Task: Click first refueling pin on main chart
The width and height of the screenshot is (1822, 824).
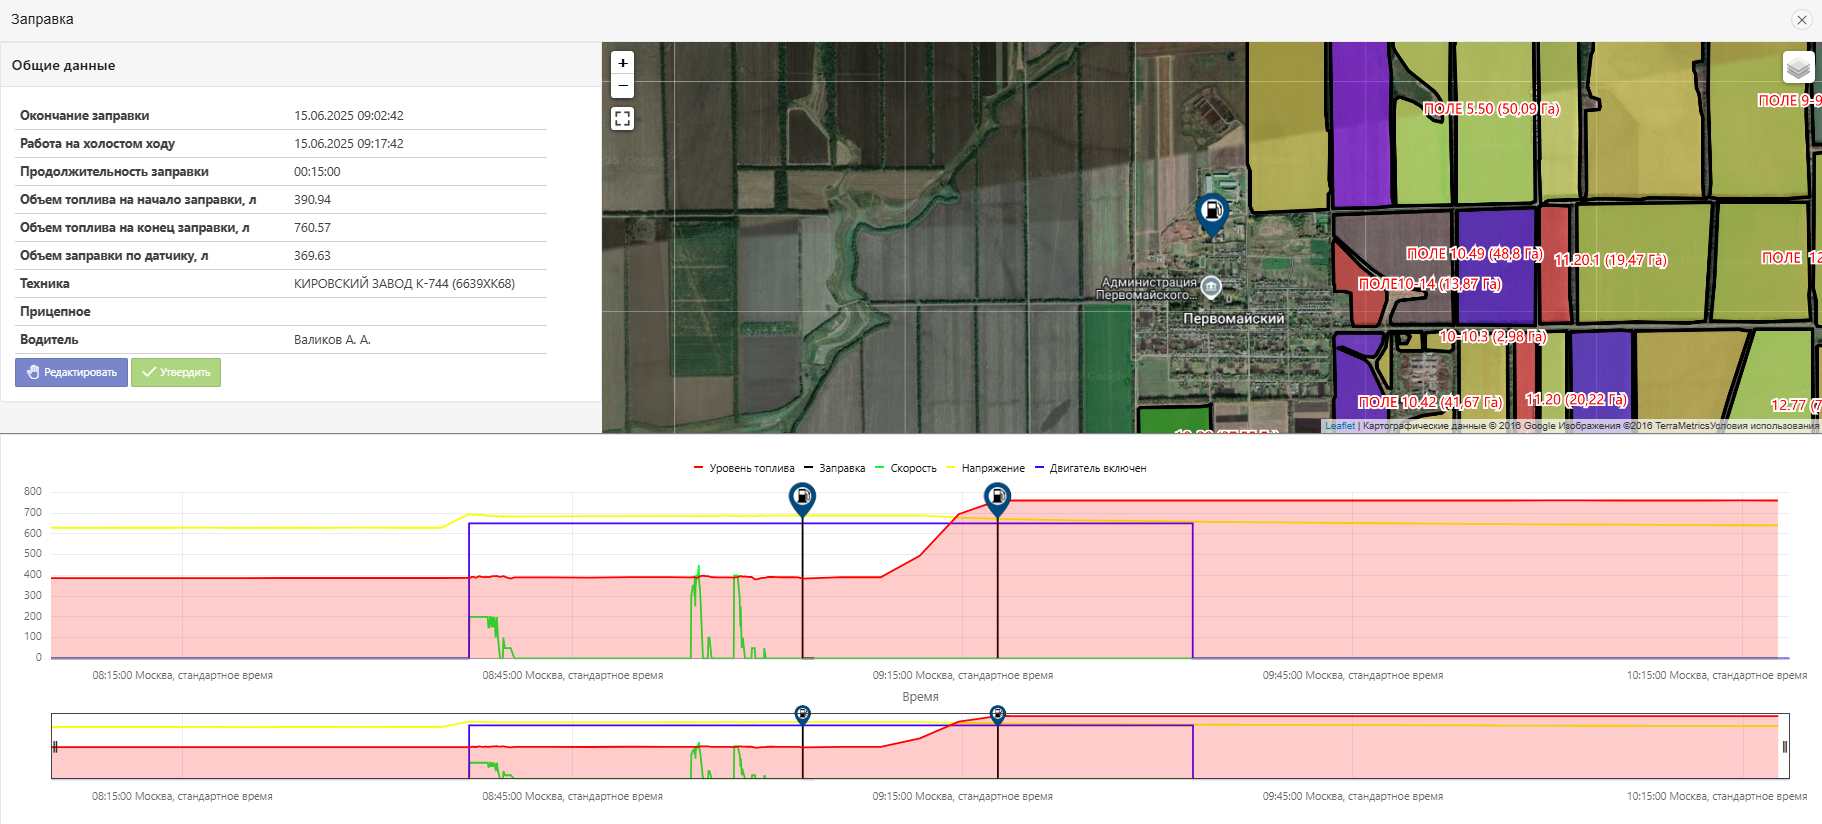Action: pyautogui.click(x=802, y=497)
